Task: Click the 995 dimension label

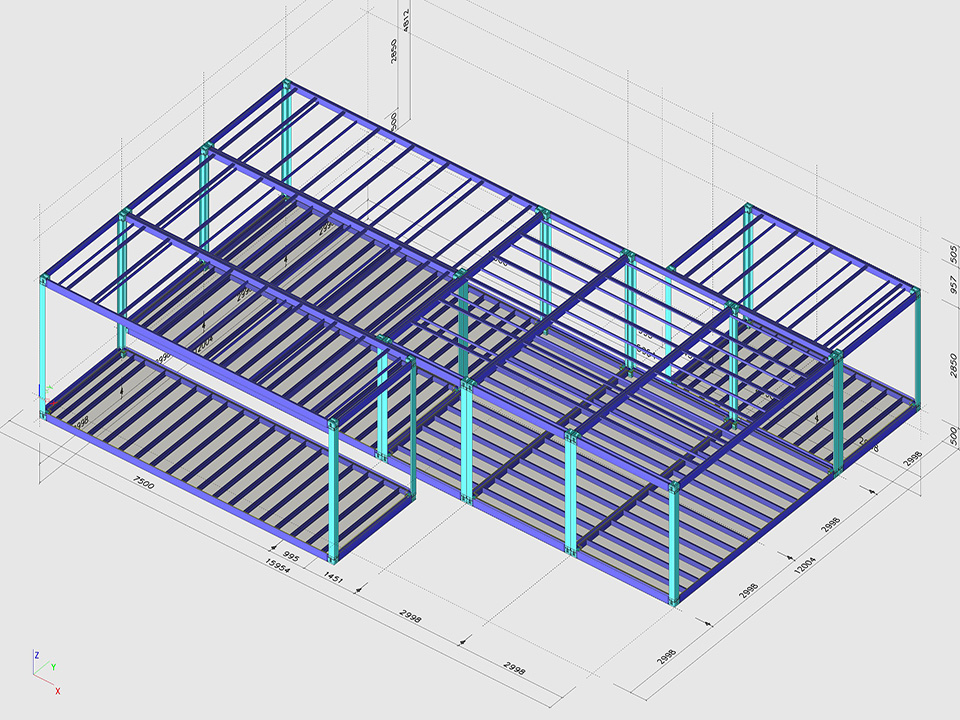Action: pos(290,556)
